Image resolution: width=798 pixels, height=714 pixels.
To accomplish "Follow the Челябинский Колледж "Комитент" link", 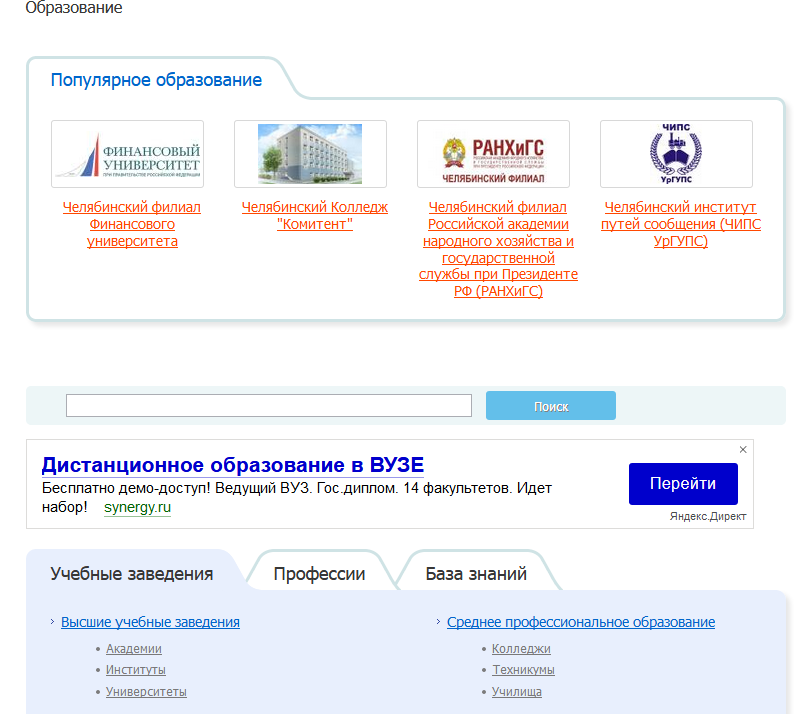I will click(314, 215).
